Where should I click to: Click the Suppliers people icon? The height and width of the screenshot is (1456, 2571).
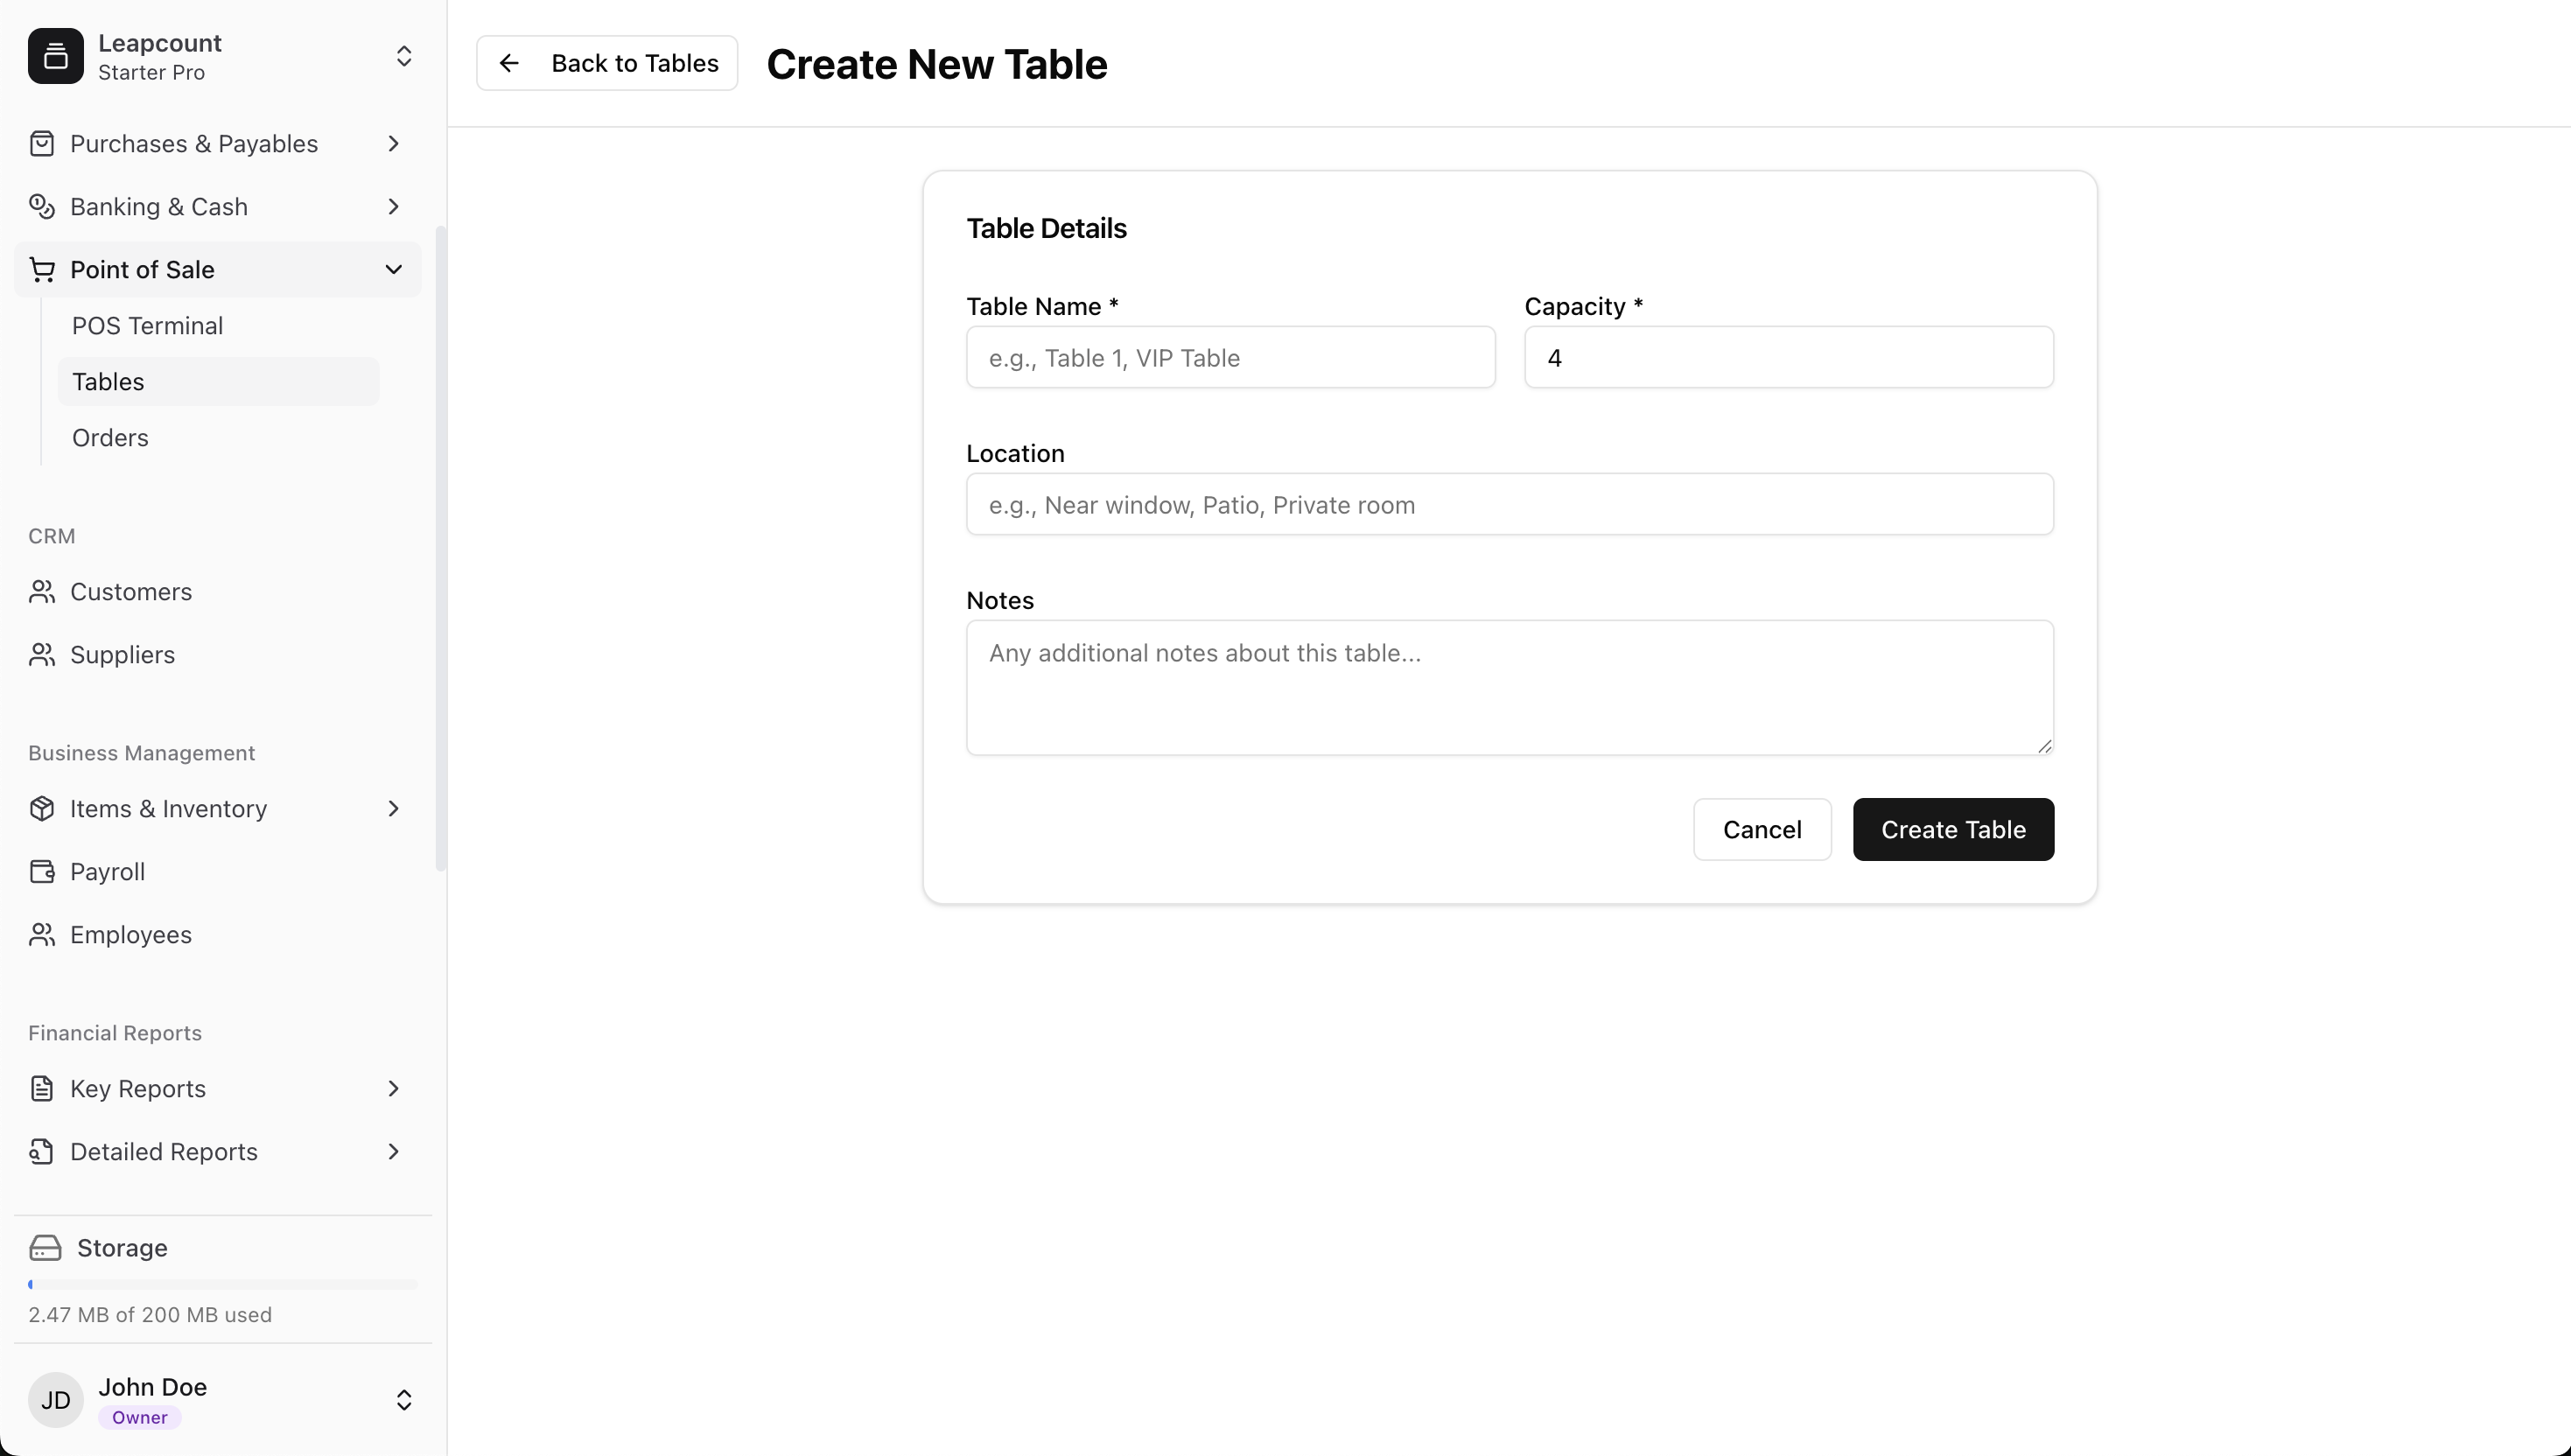[42, 655]
